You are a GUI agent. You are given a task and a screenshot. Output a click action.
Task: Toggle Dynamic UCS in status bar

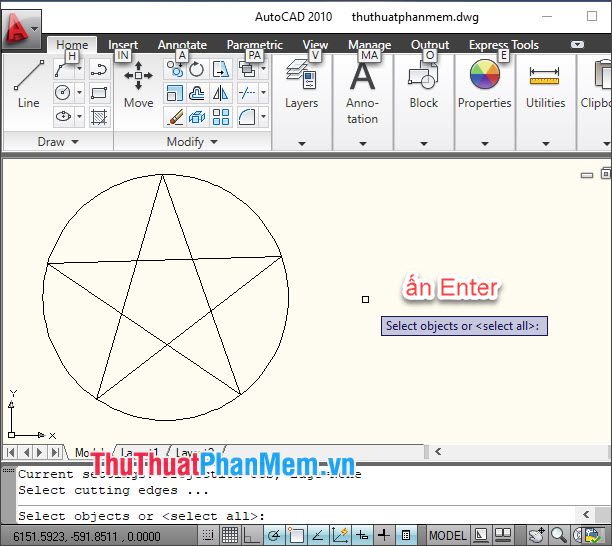click(x=340, y=535)
